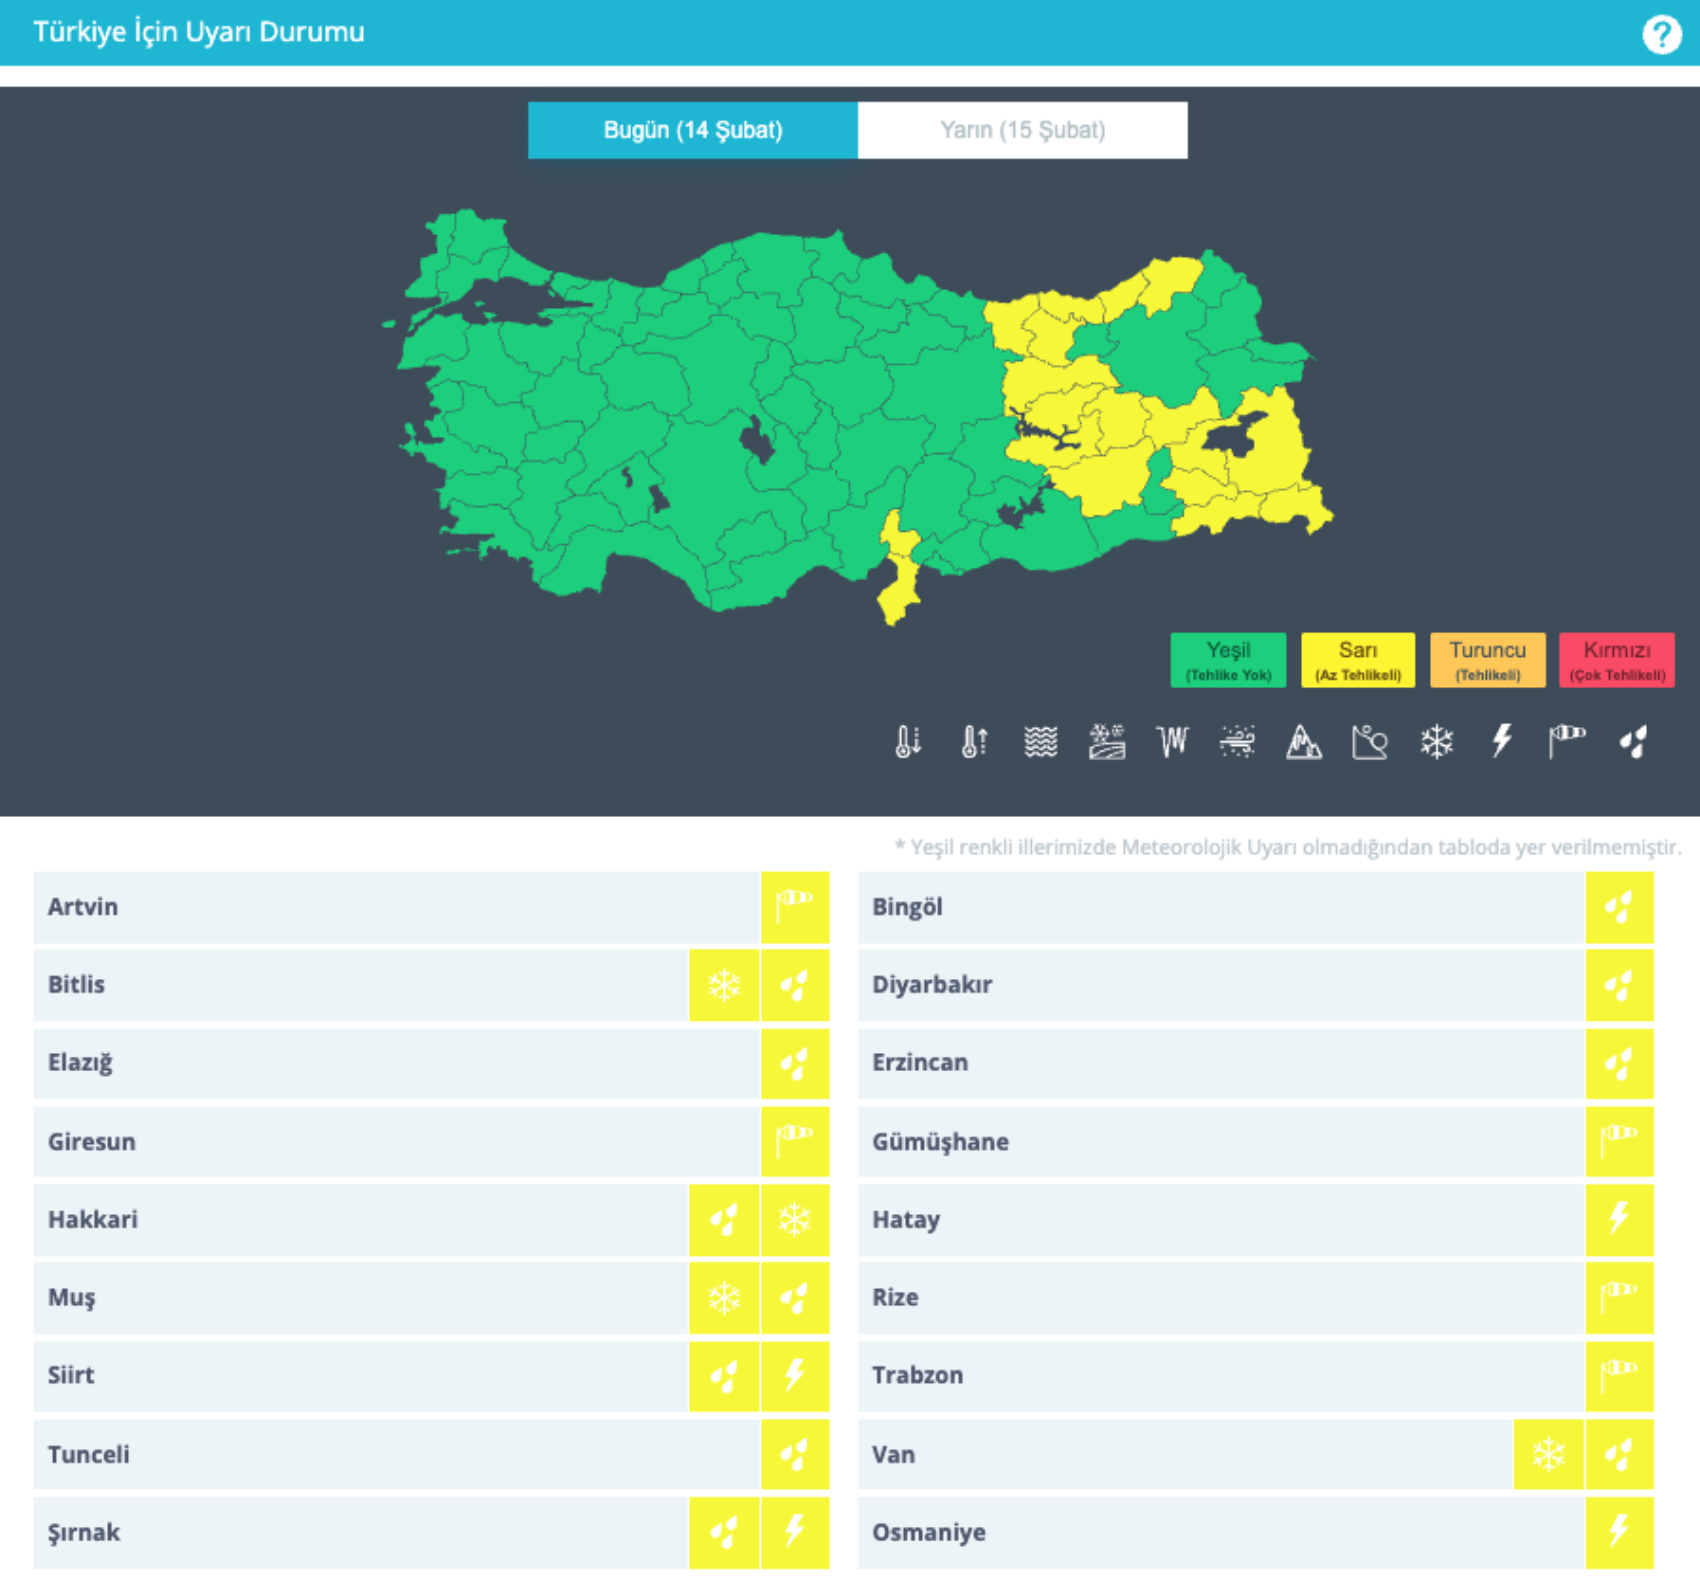Click the Kırmızı (Çok Tehlikeli) legend swatch
Viewport: 1700px width, 1579px height.
[1616, 660]
